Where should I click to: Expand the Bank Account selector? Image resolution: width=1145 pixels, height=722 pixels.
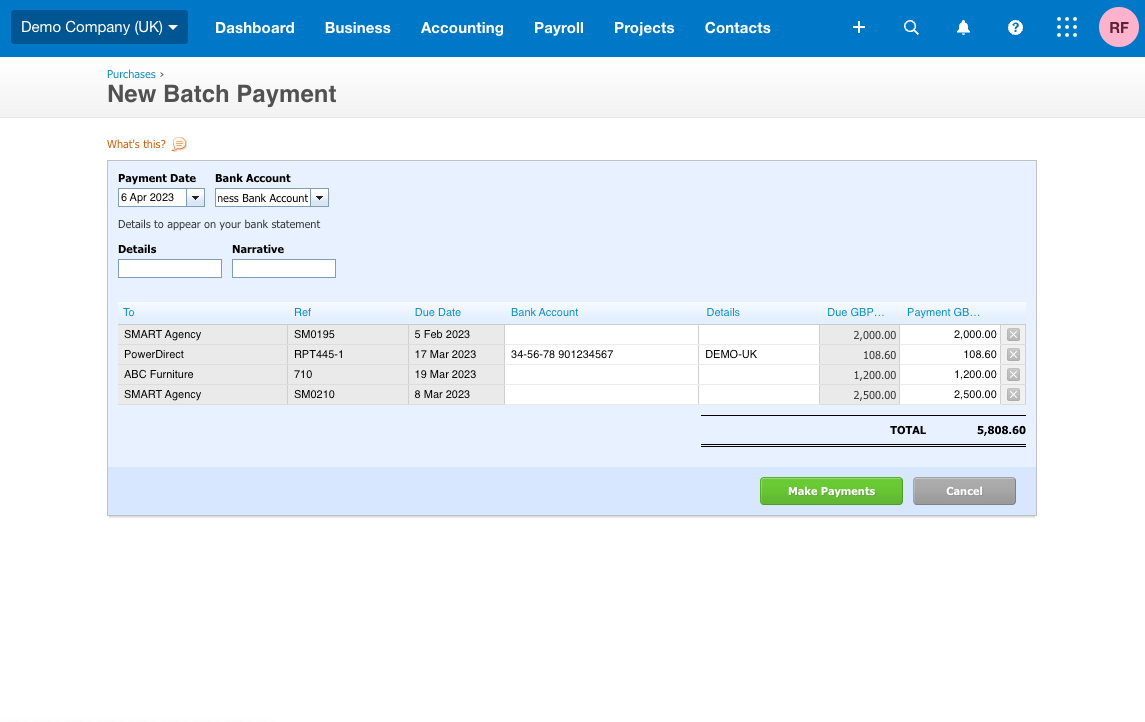point(319,197)
